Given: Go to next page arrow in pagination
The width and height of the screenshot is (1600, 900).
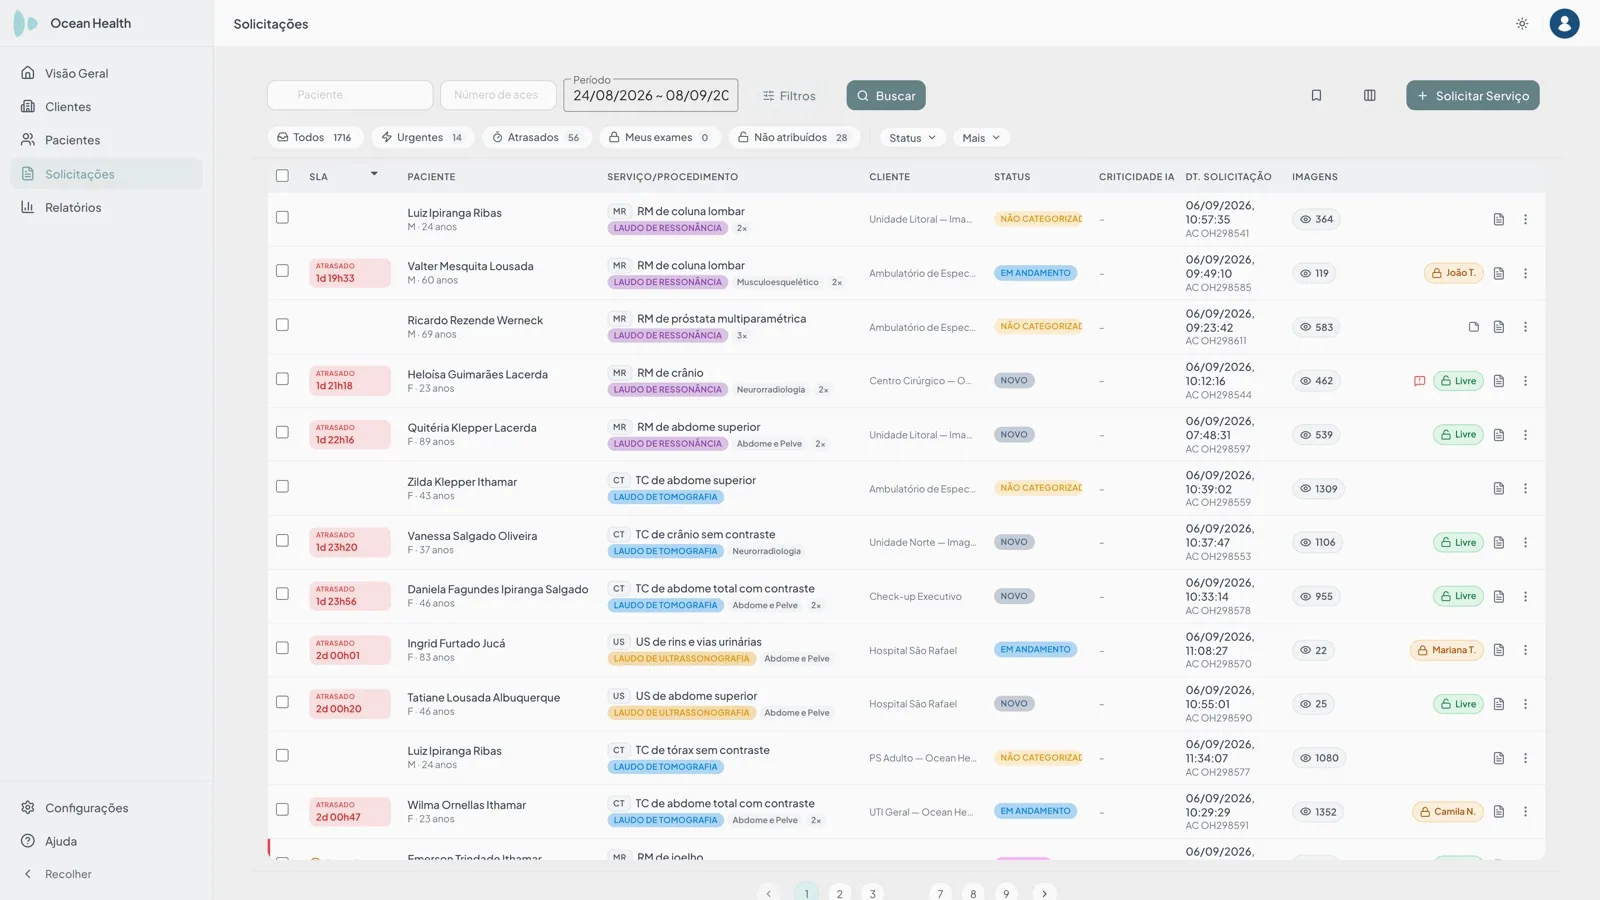Looking at the screenshot, I should point(1044,893).
